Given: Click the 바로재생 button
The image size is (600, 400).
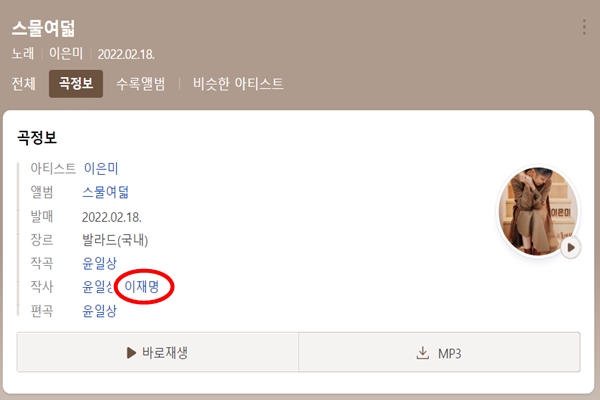Looking at the screenshot, I should point(157,352).
